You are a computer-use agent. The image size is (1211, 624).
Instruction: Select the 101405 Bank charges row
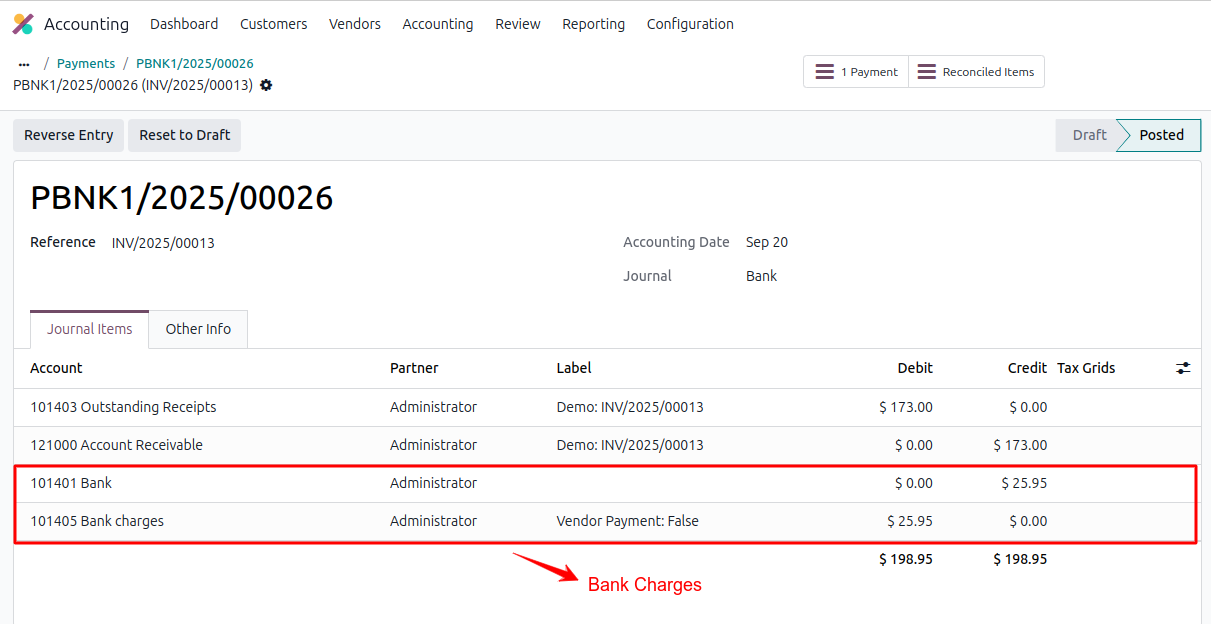[96, 520]
